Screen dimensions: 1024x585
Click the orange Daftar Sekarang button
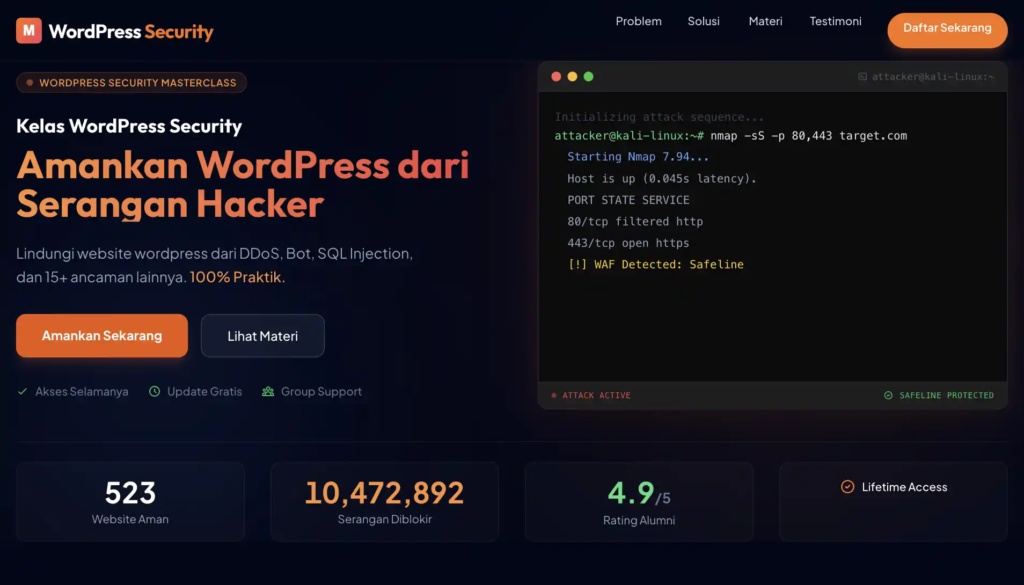coord(947,30)
